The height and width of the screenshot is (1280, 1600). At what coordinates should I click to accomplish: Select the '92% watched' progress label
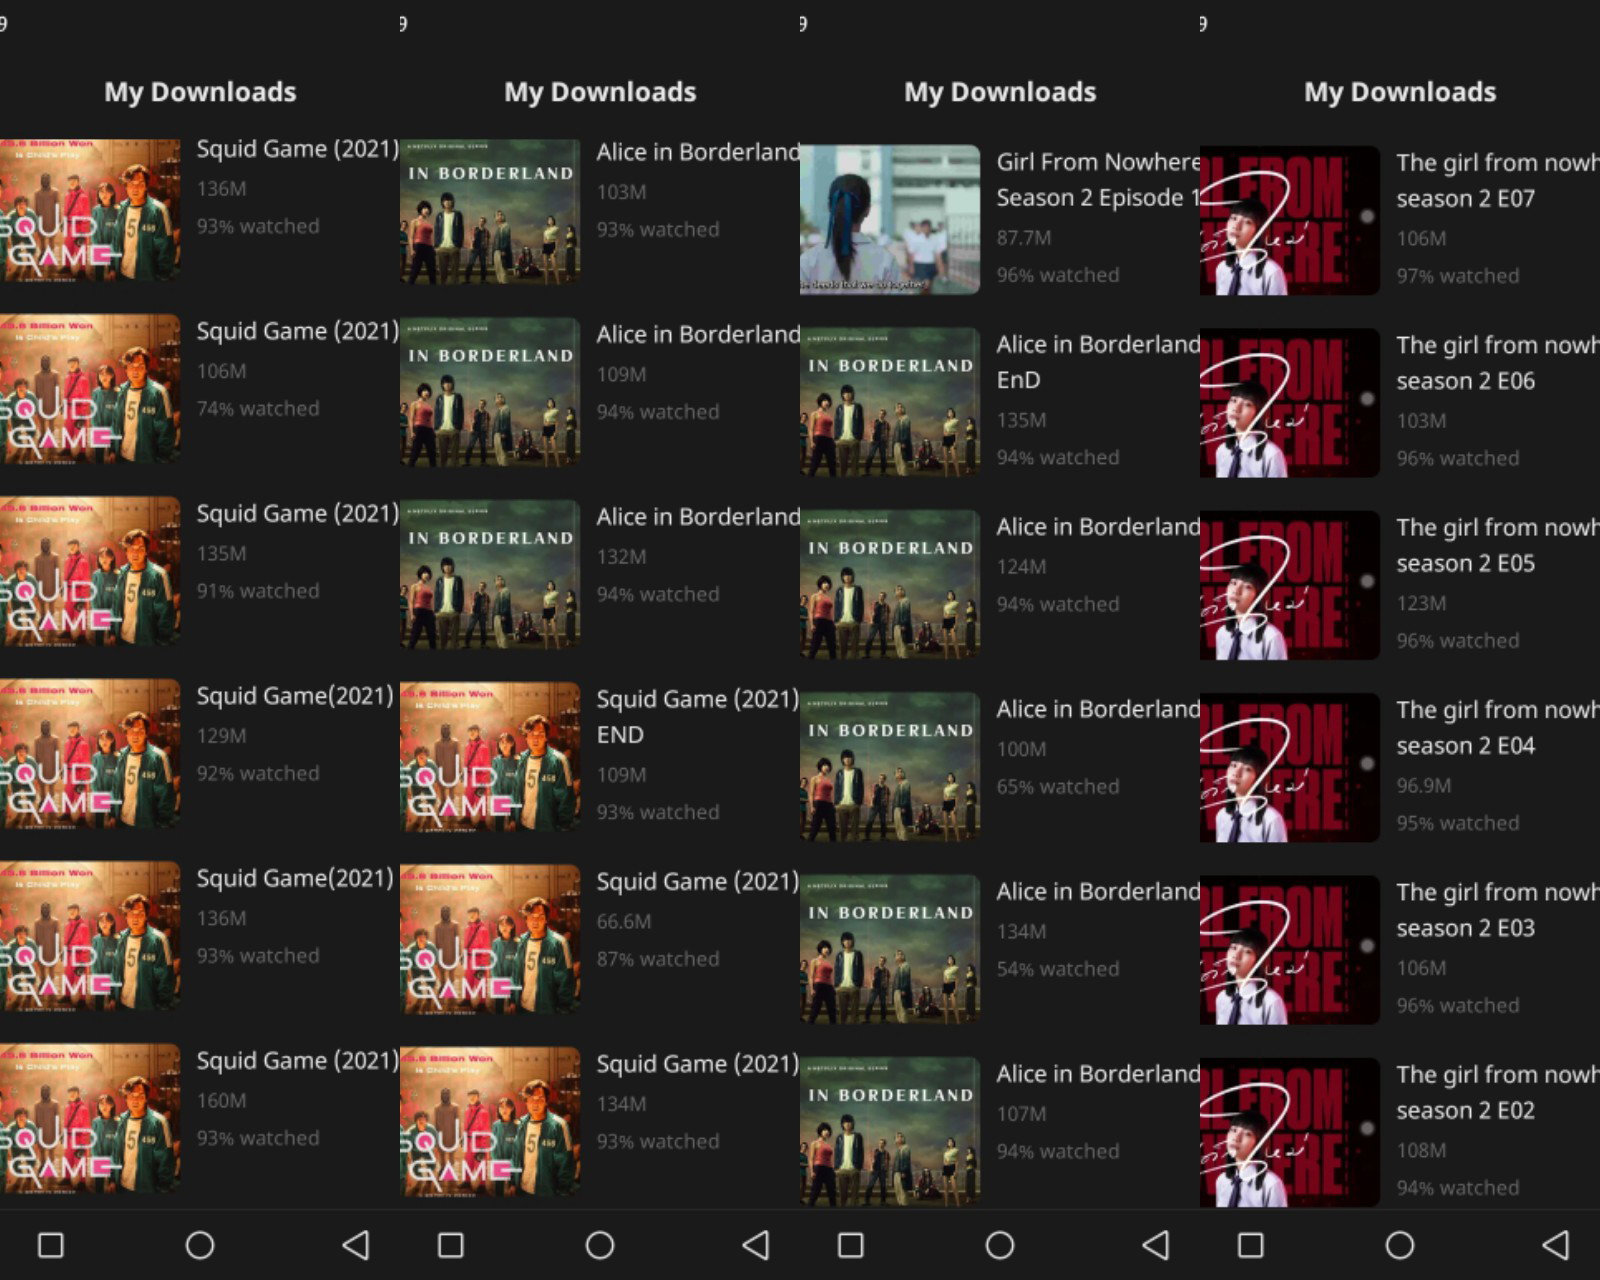point(258,773)
